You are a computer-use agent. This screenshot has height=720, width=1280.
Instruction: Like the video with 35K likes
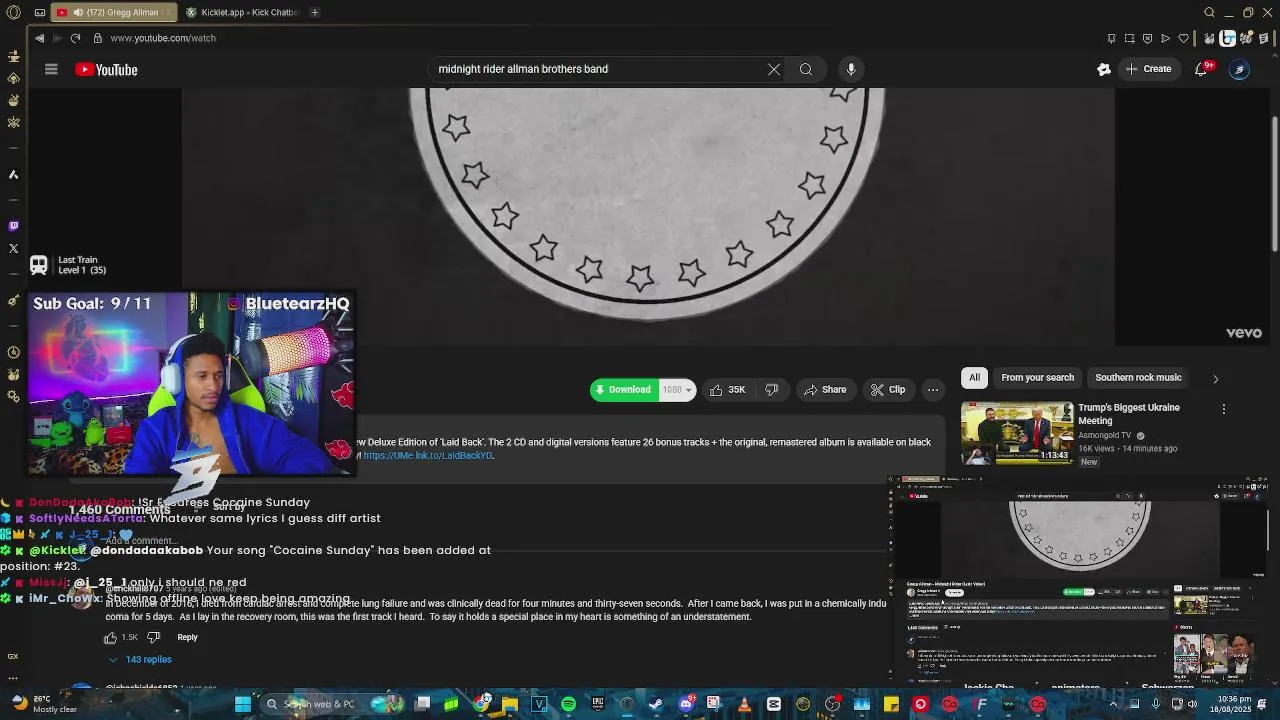(727, 390)
